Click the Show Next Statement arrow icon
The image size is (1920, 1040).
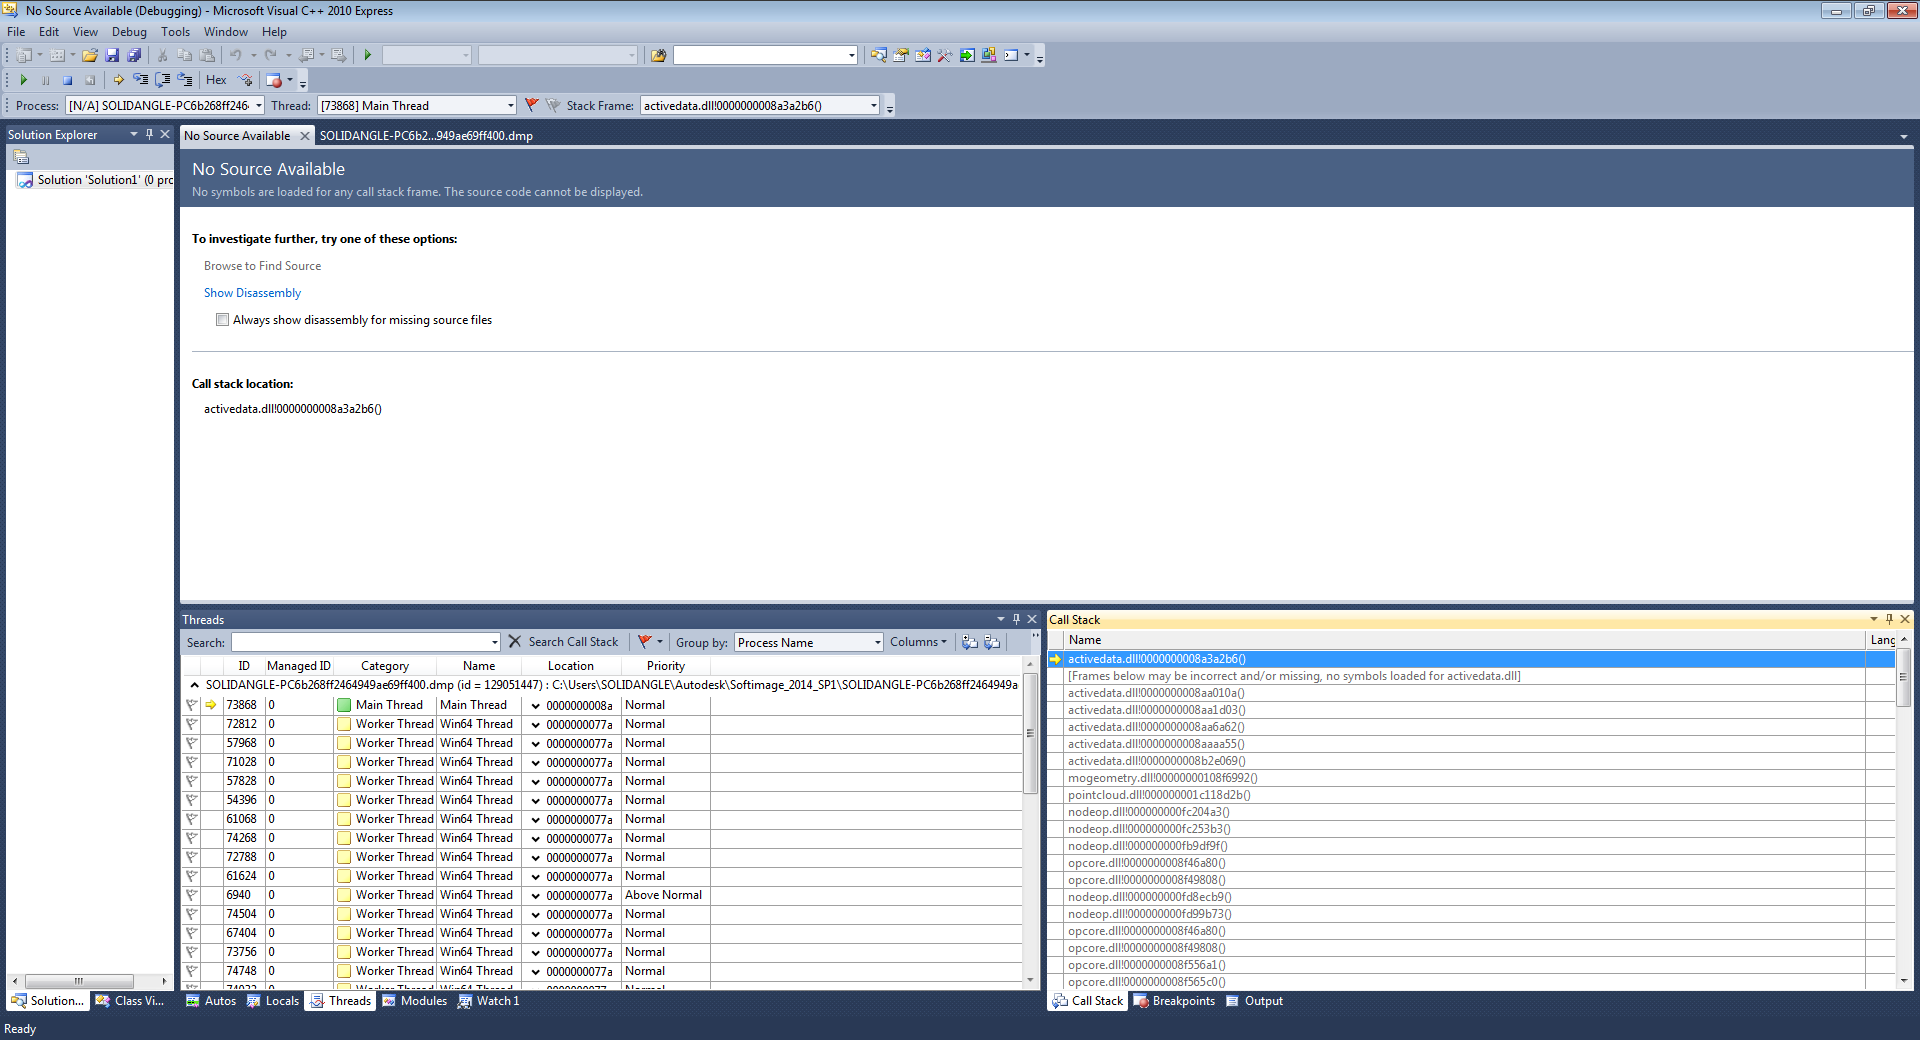coord(118,80)
